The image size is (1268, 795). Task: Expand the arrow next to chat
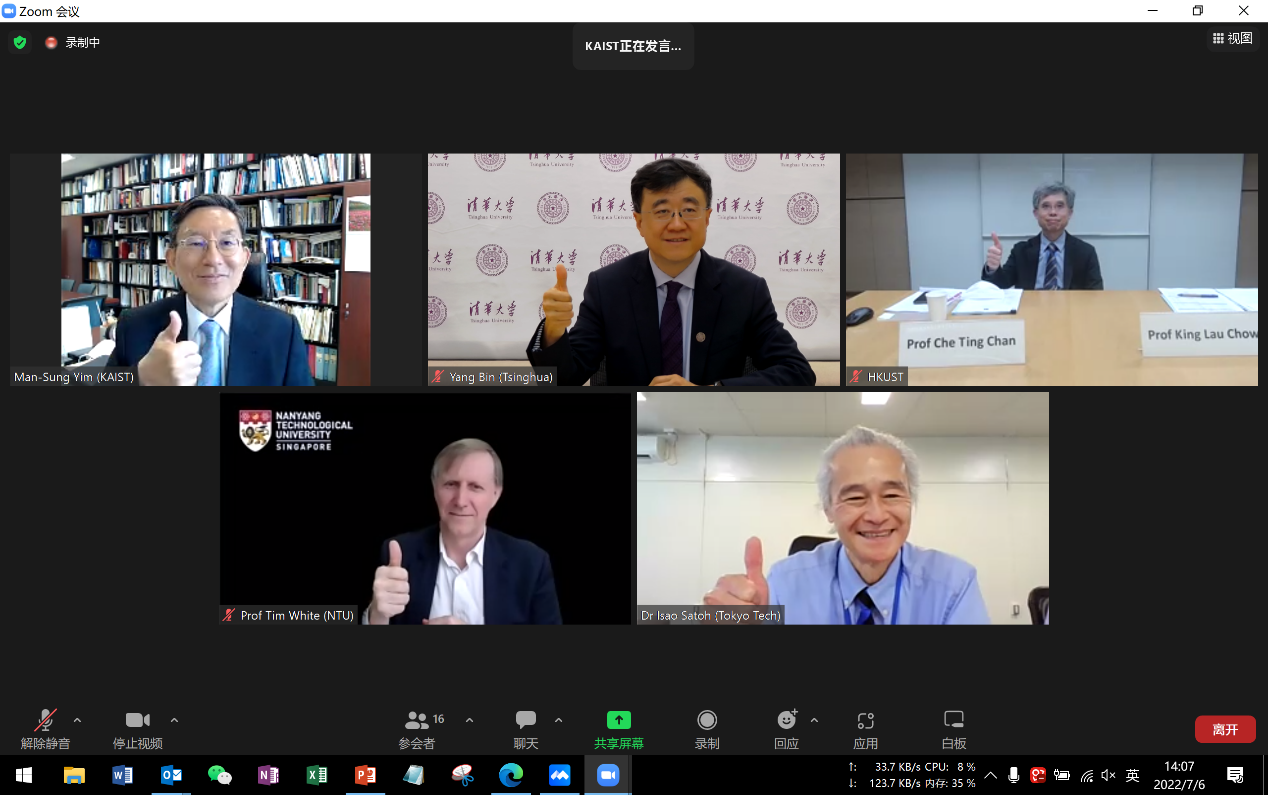558,720
